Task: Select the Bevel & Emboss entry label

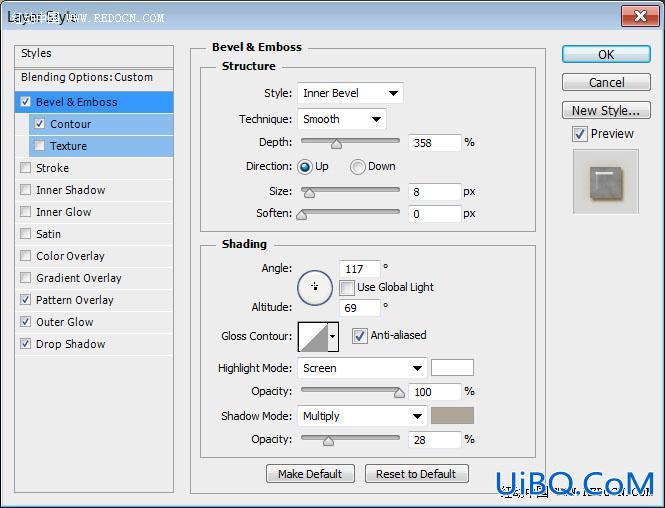Action: click(76, 102)
